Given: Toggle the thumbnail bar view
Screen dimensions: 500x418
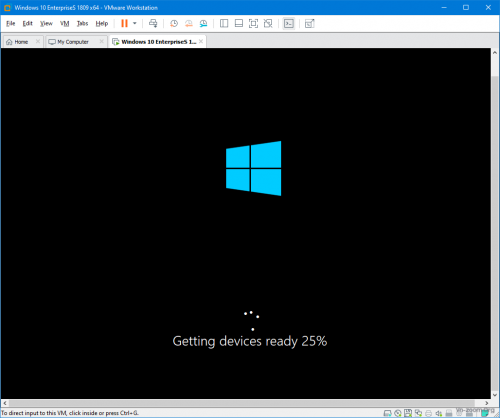Looking at the screenshot, I should pyautogui.click(x=239, y=23).
